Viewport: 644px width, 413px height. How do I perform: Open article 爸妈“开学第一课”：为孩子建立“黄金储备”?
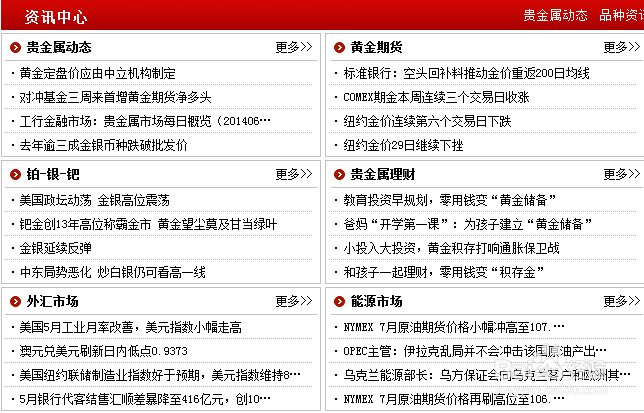[x=468, y=224]
